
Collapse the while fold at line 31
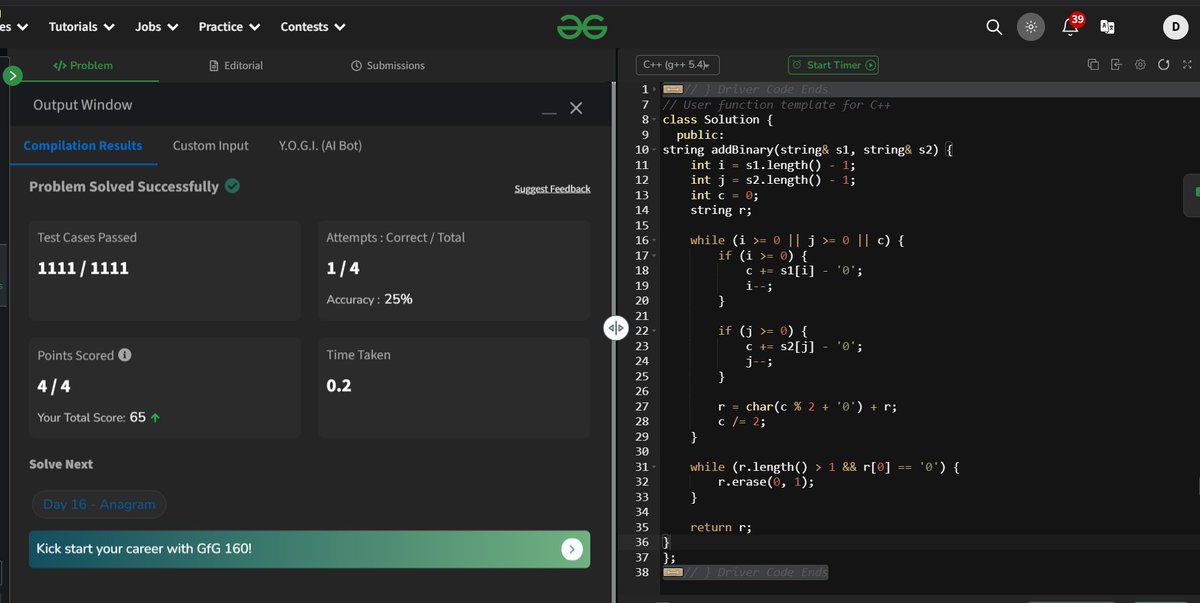click(x=655, y=467)
